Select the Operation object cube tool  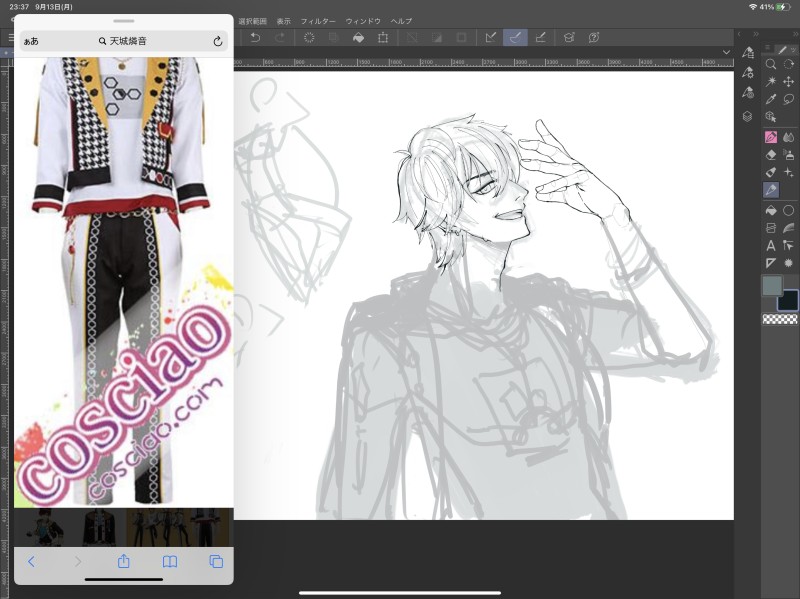[771, 117]
